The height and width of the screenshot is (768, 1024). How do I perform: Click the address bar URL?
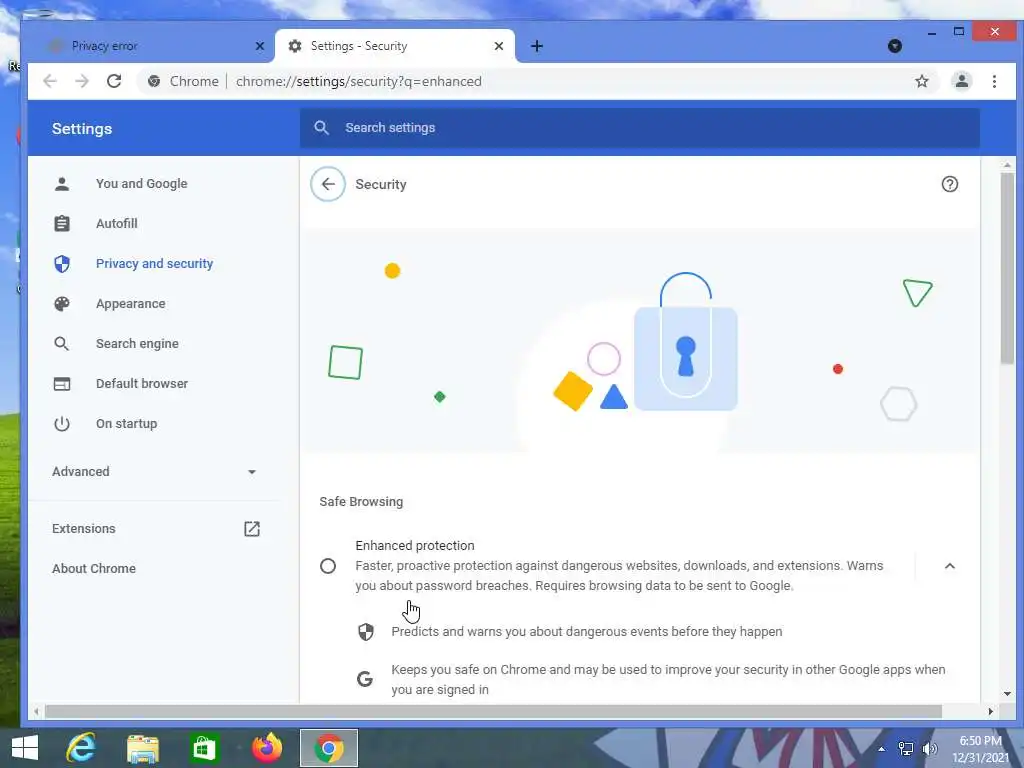point(359,81)
